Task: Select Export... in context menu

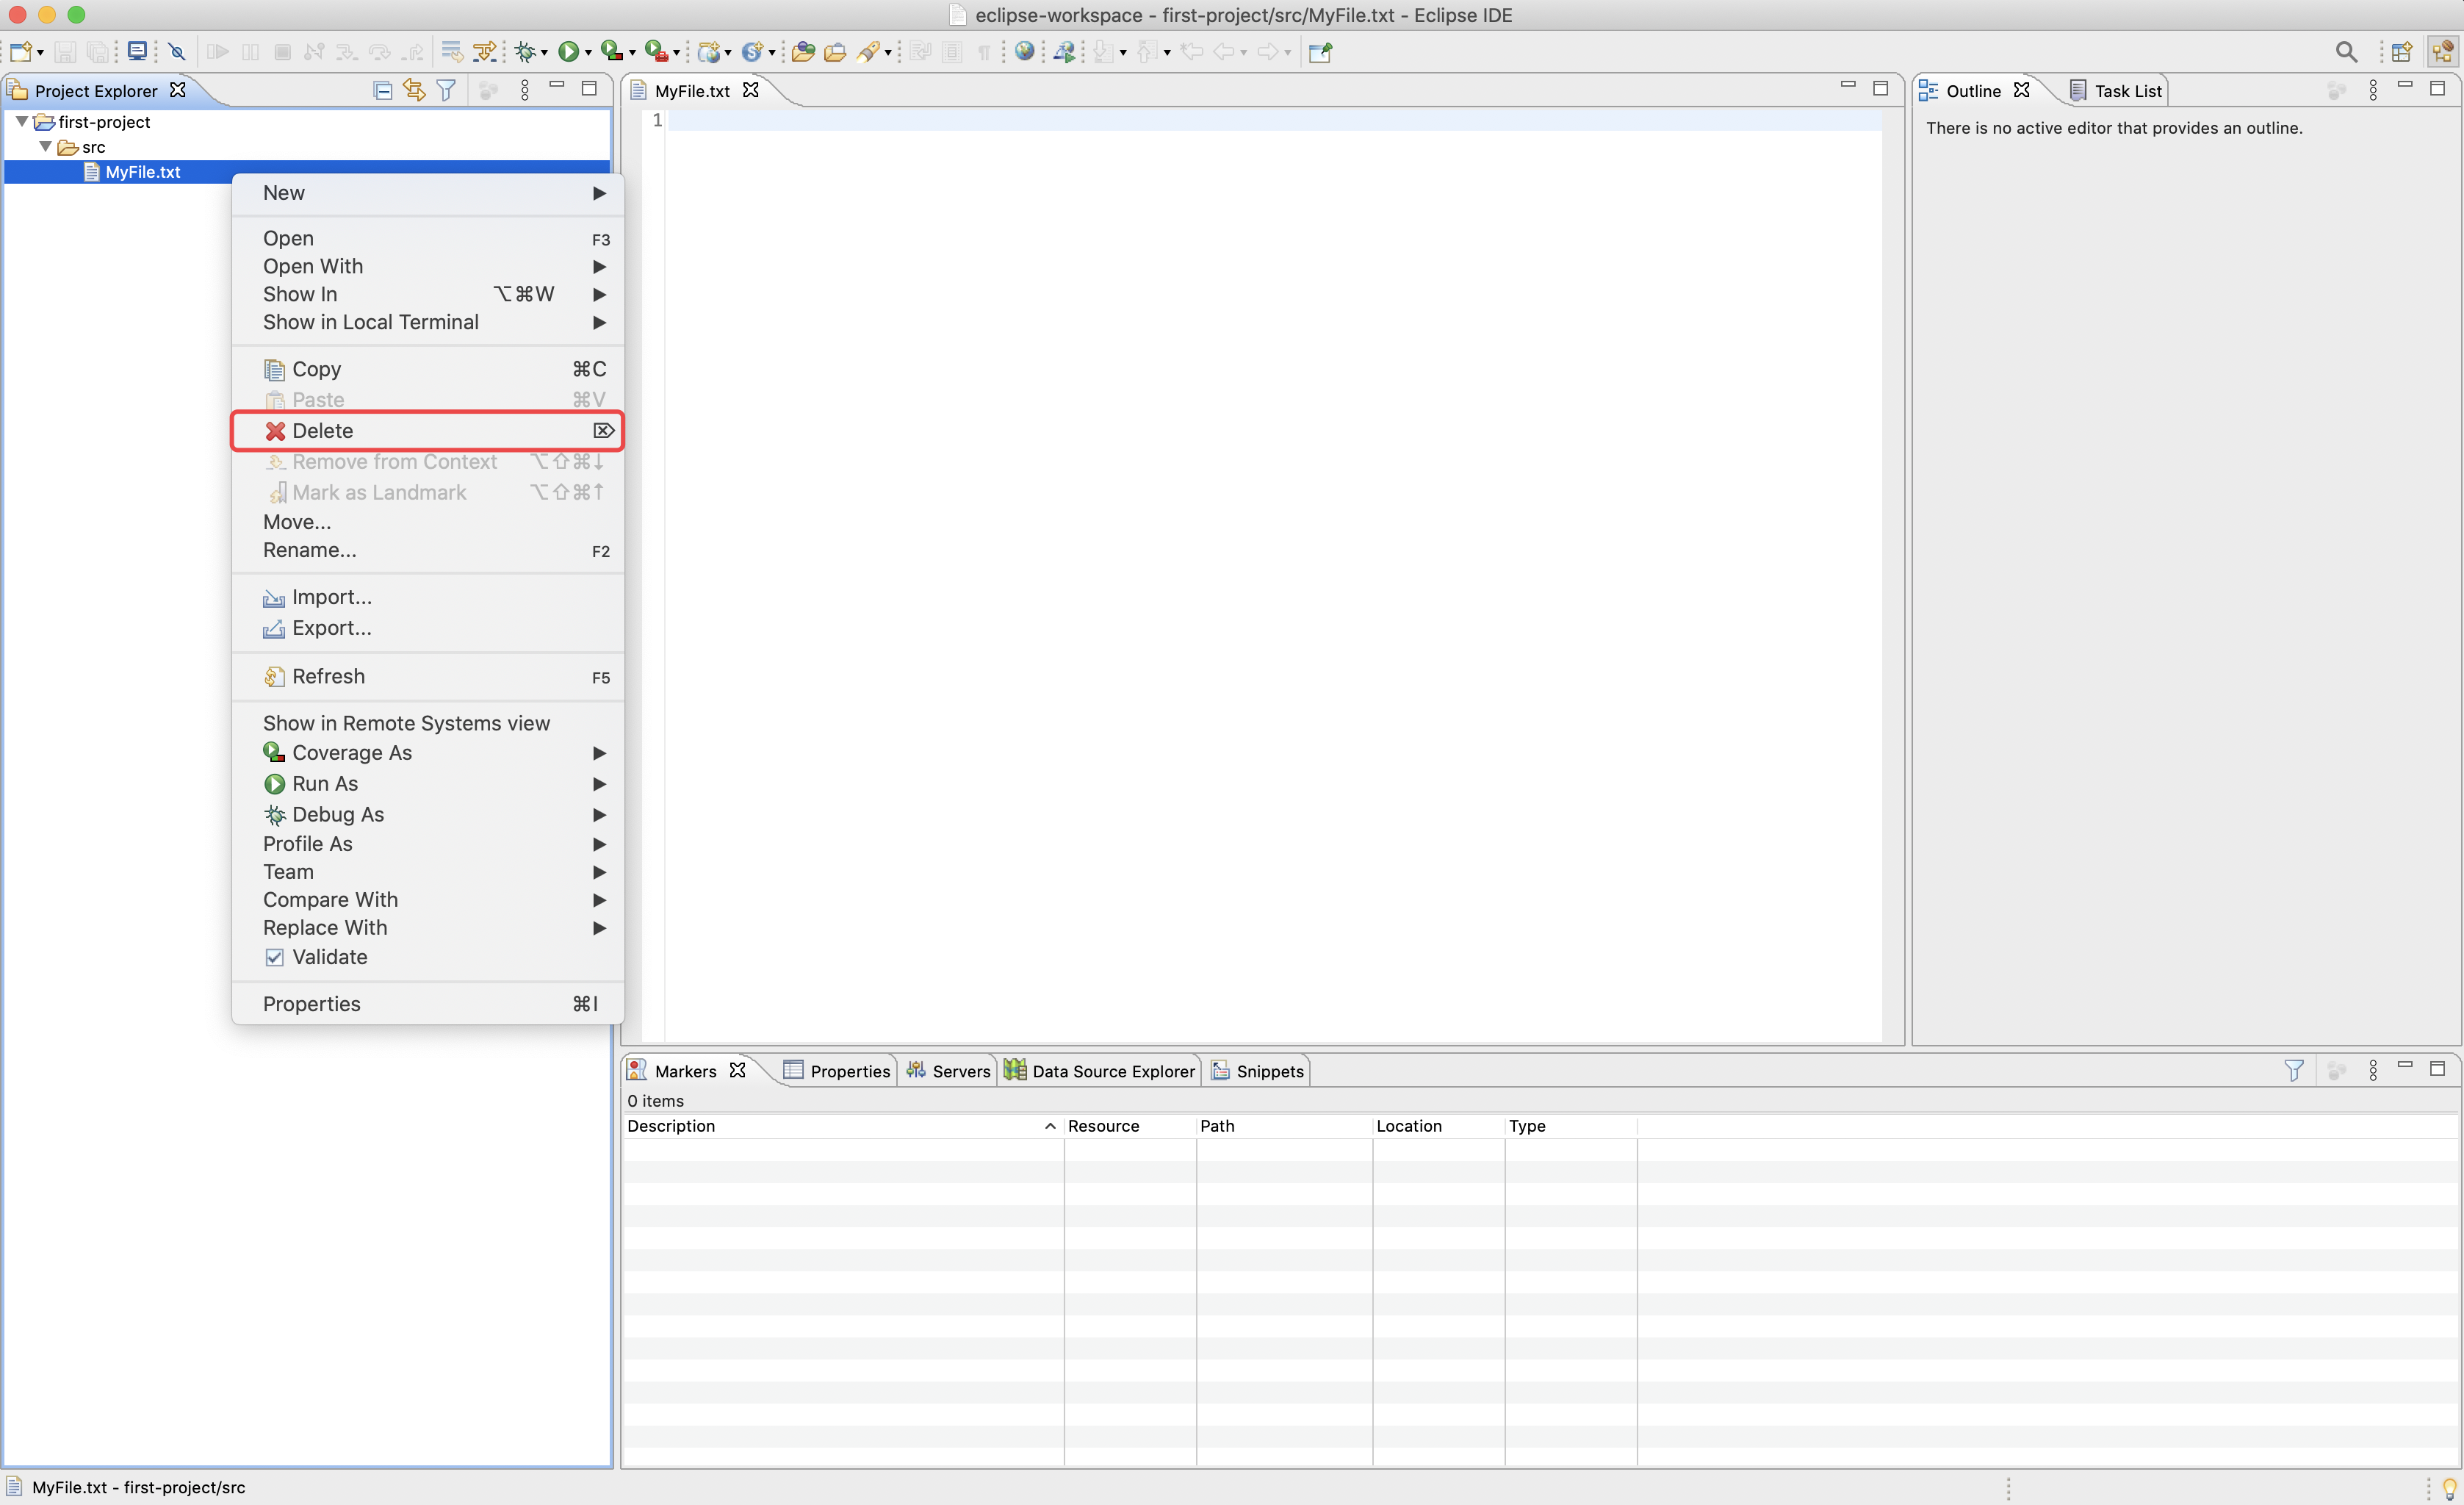Action: point(428,628)
